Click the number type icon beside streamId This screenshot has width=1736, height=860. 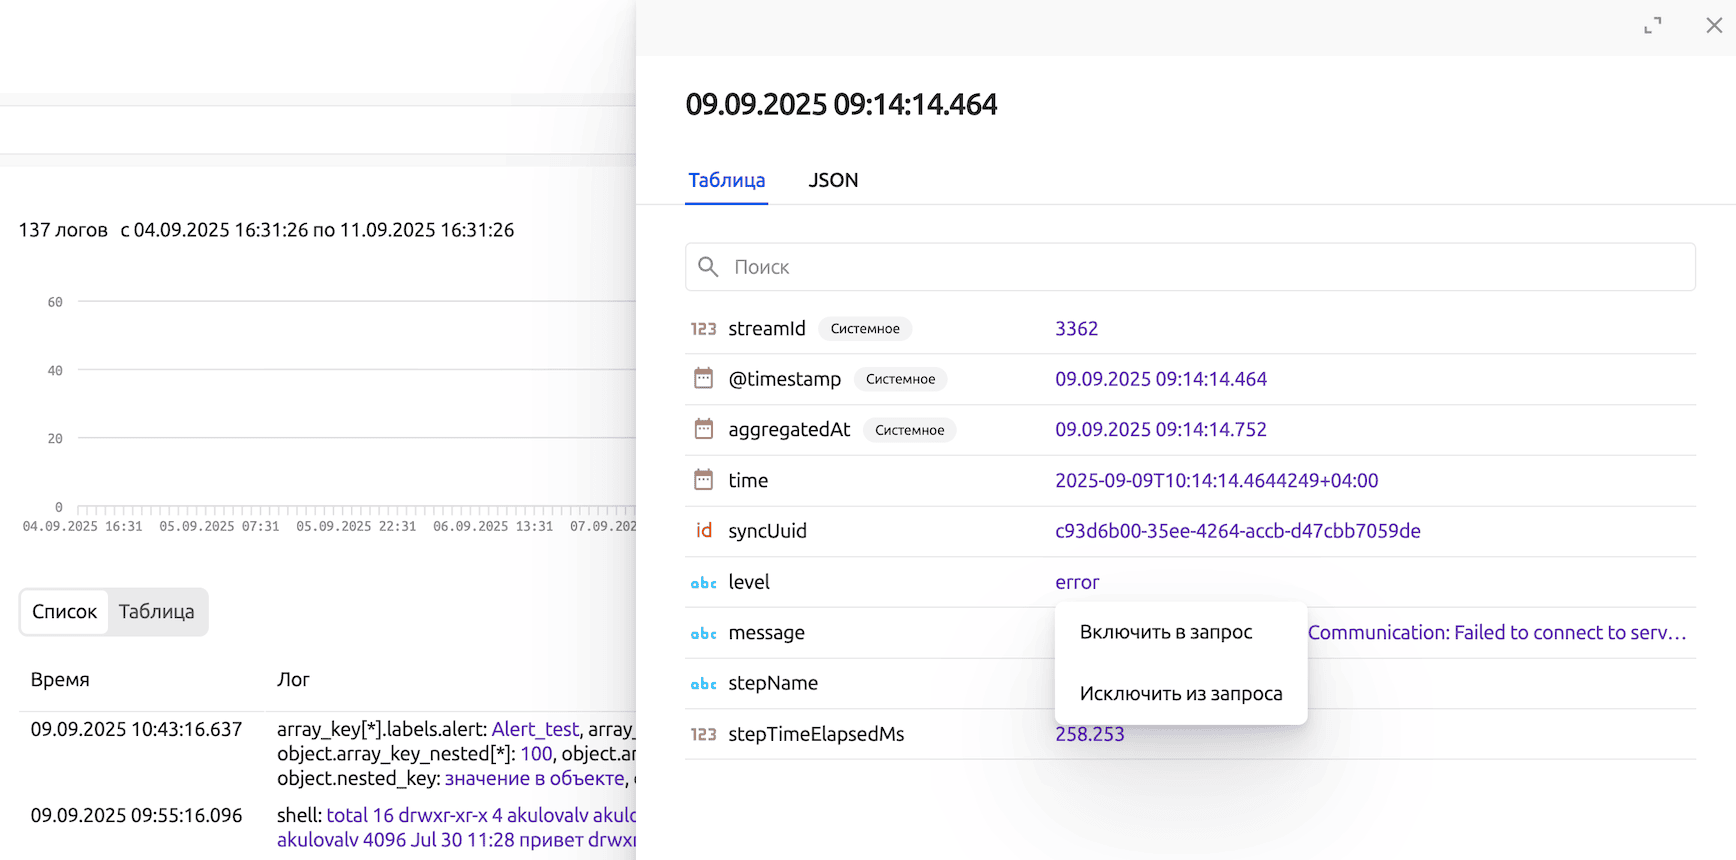[x=703, y=329]
